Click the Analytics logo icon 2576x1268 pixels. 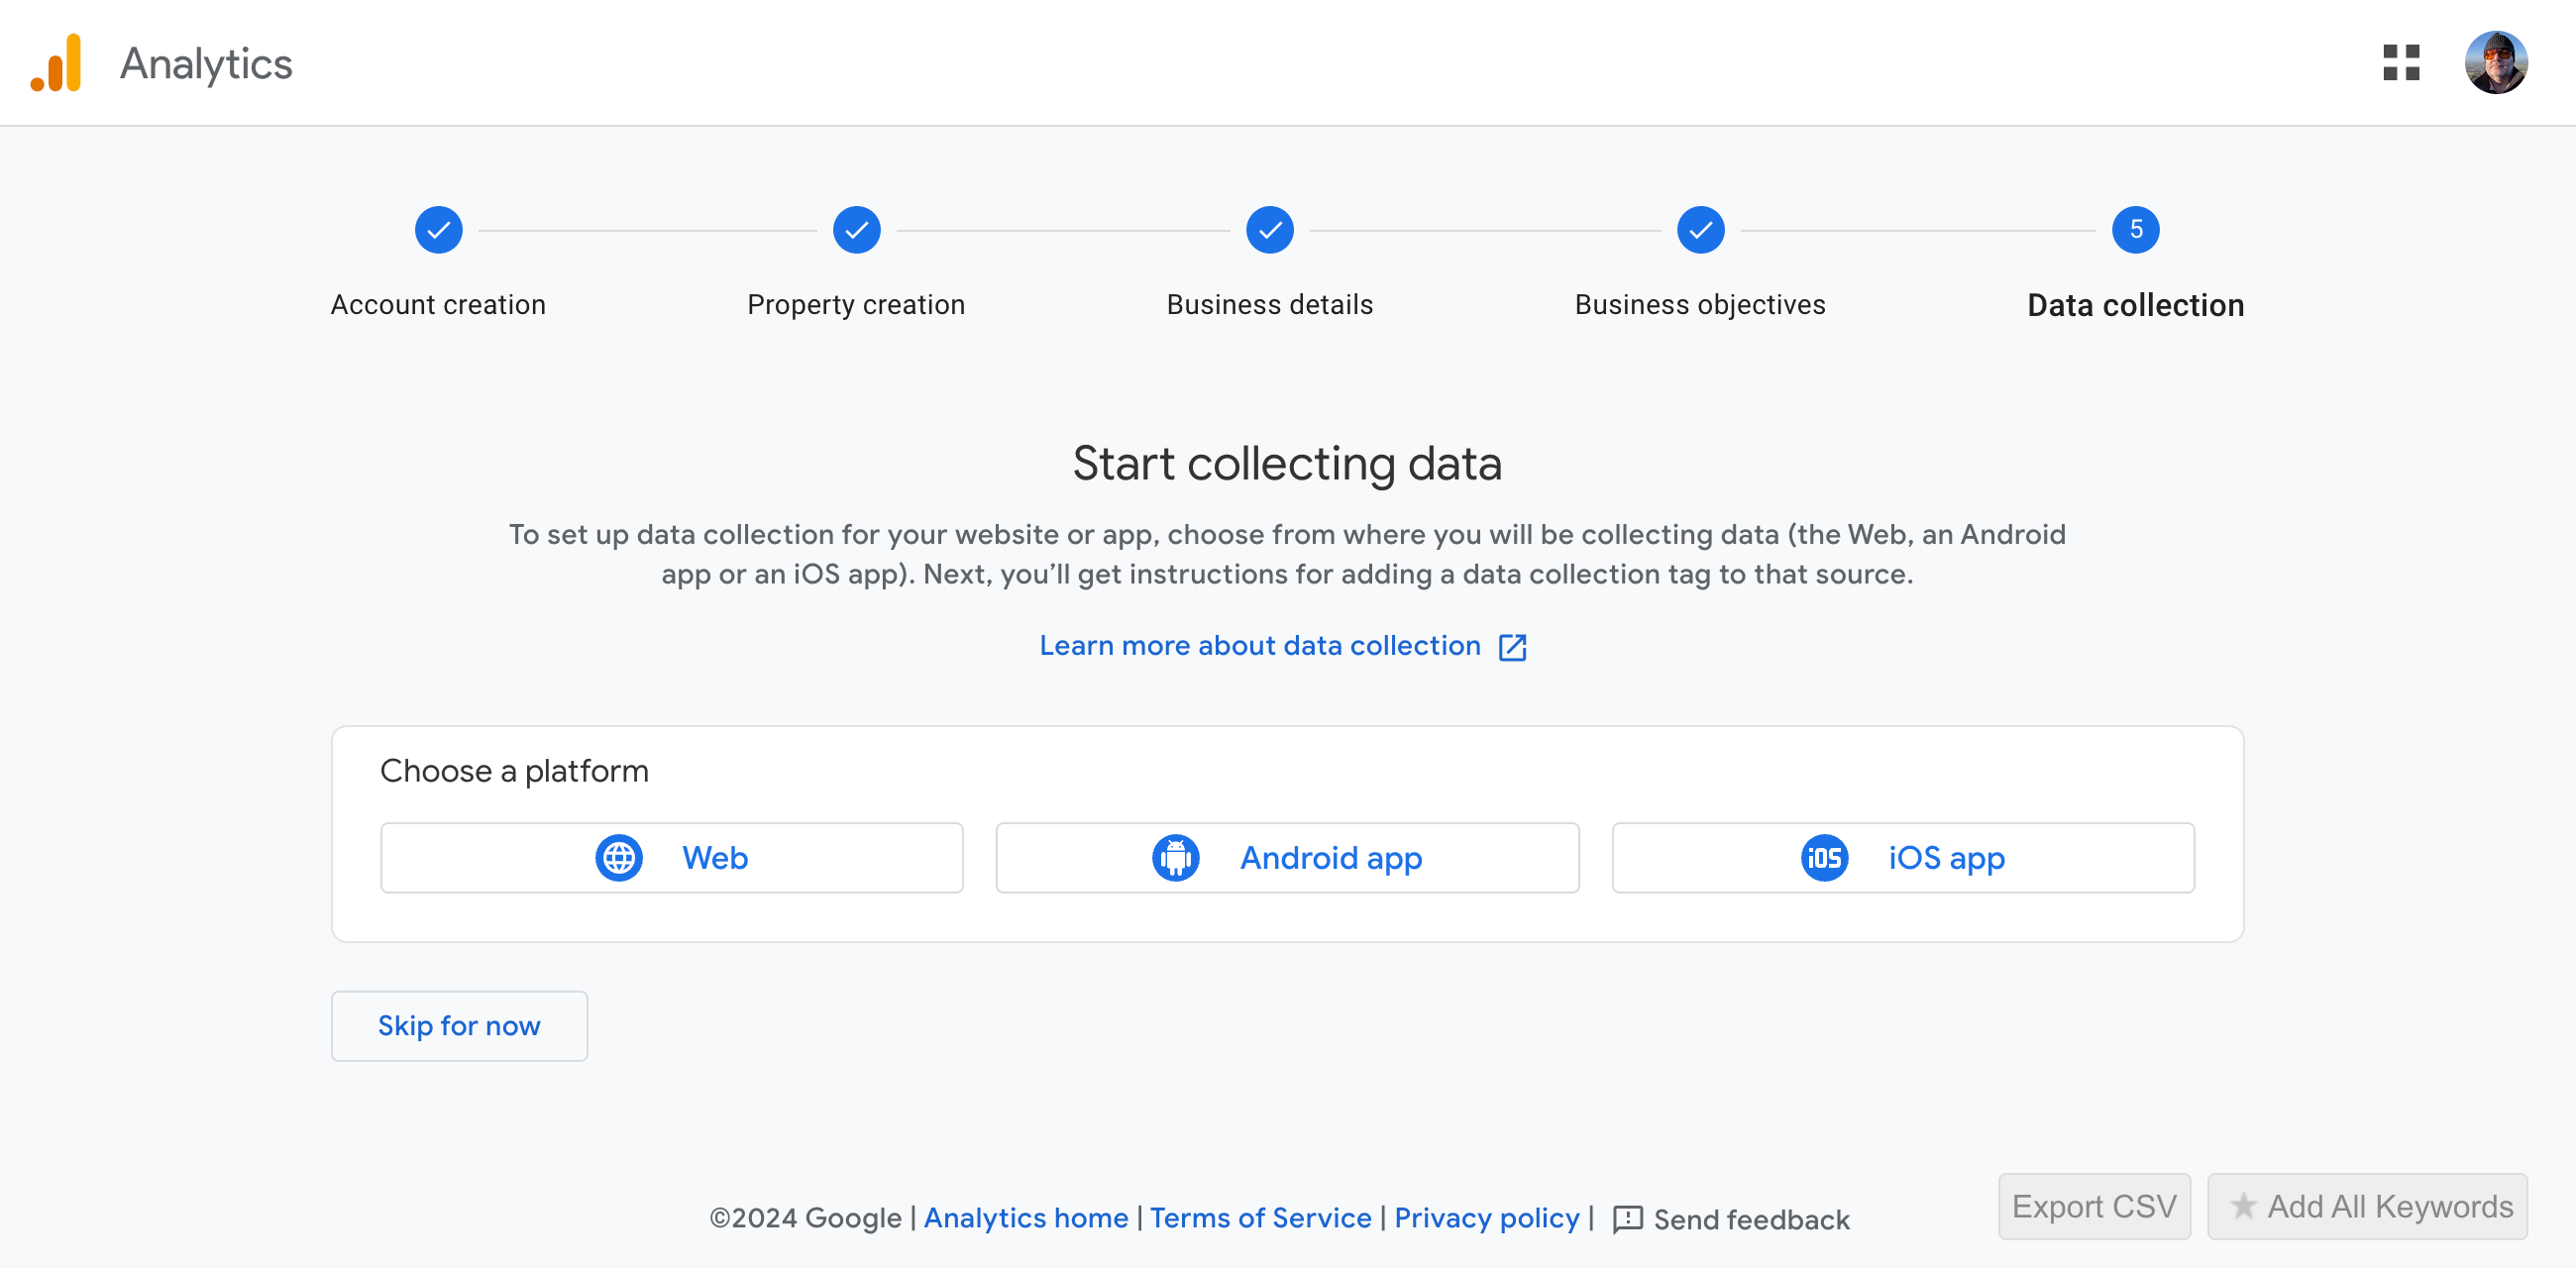57,62
